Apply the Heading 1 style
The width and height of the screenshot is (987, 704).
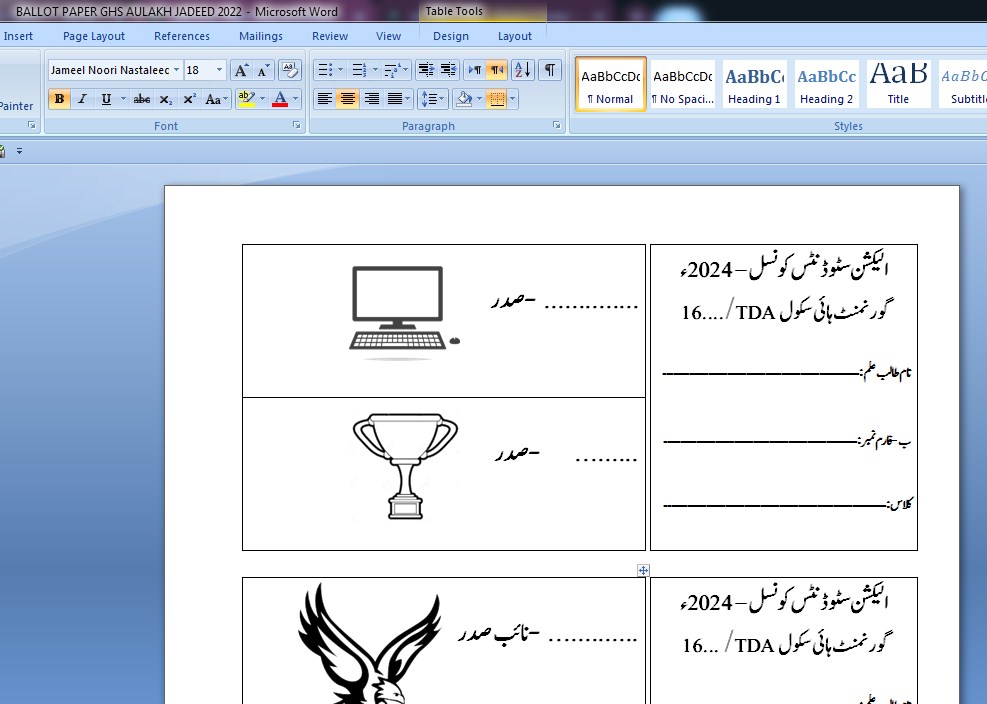coord(754,84)
